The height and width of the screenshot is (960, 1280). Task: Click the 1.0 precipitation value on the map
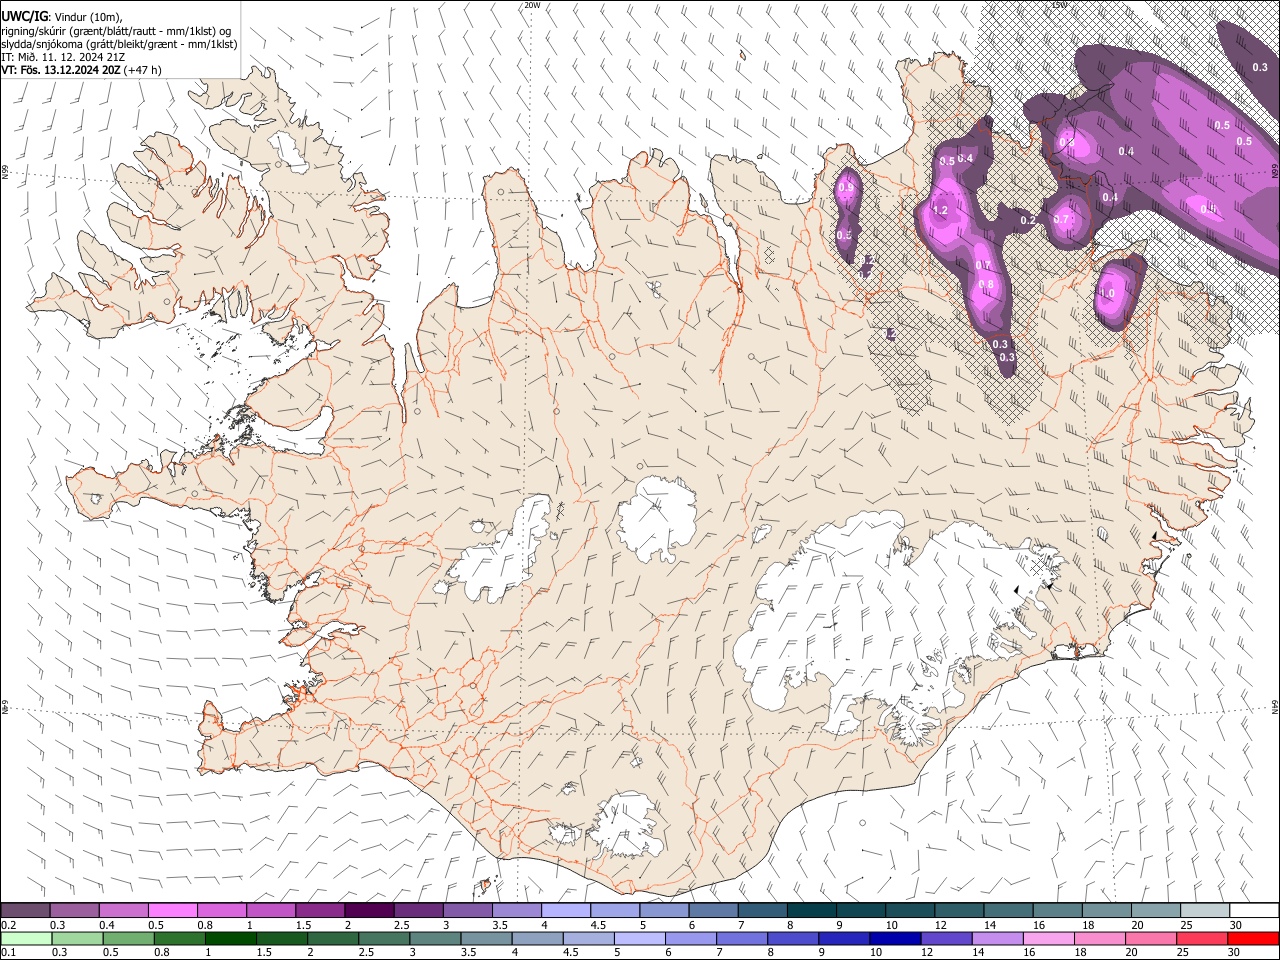pos(1106,294)
